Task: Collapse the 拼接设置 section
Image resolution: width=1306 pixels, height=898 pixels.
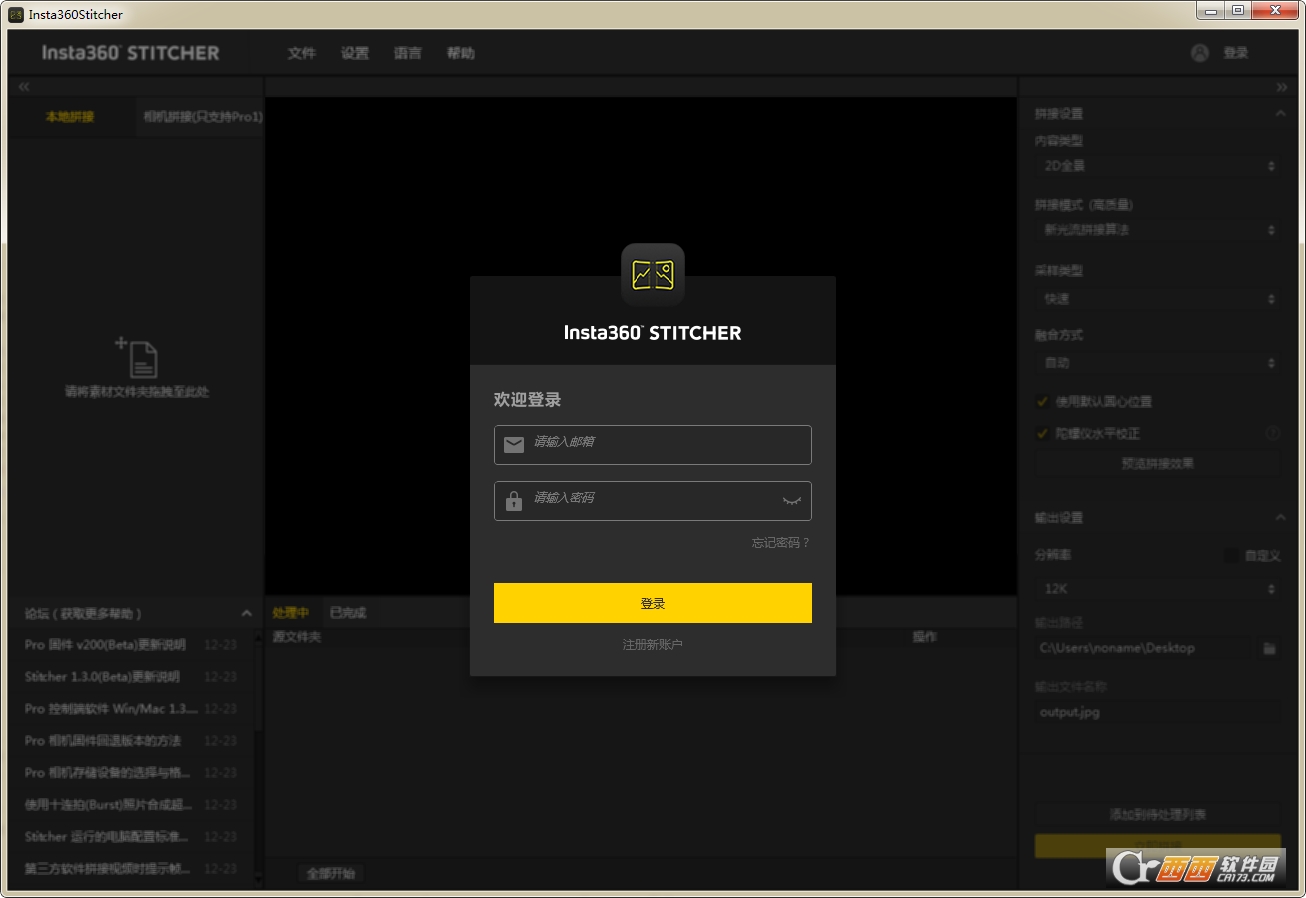Action: pyautogui.click(x=1280, y=114)
